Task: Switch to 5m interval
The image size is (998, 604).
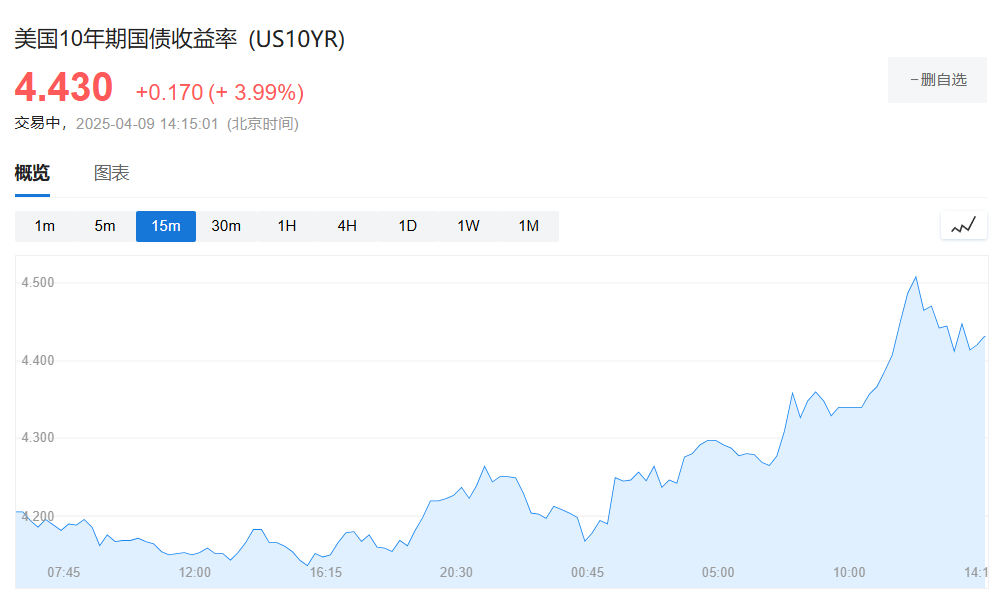Action: point(105,226)
